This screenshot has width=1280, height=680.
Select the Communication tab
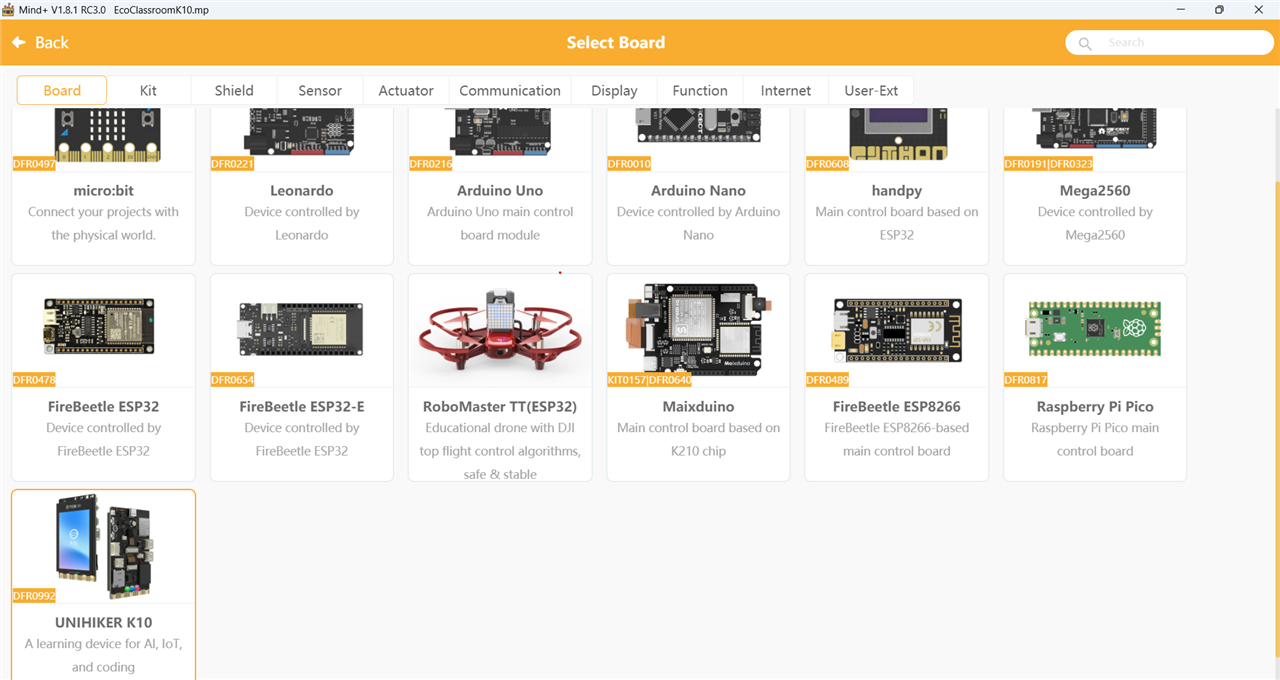click(x=510, y=90)
